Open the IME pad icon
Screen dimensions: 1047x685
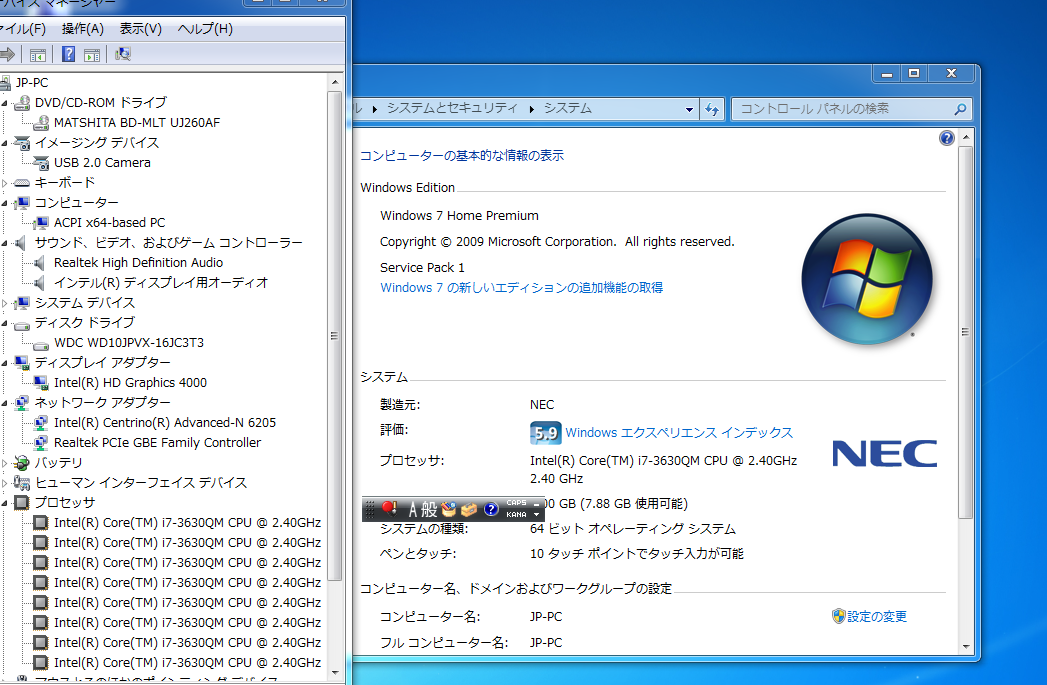[448, 509]
